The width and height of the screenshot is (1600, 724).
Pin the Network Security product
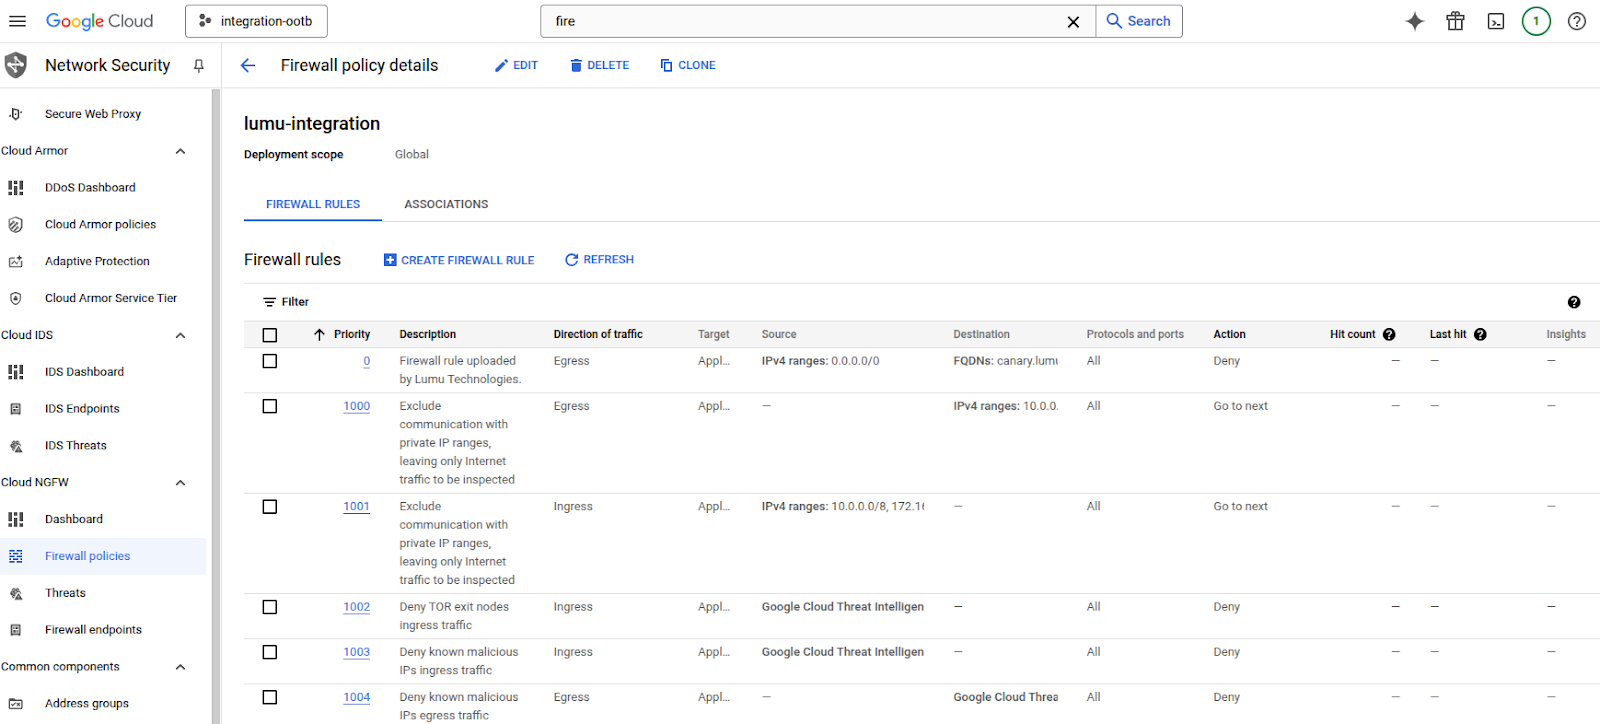click(x=199, y=66)
